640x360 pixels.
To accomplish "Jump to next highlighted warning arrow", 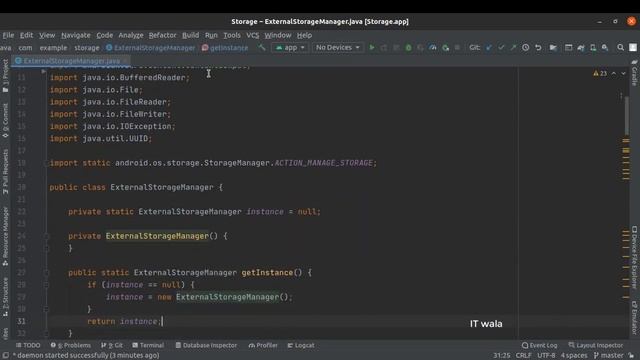I will point(623,73).
